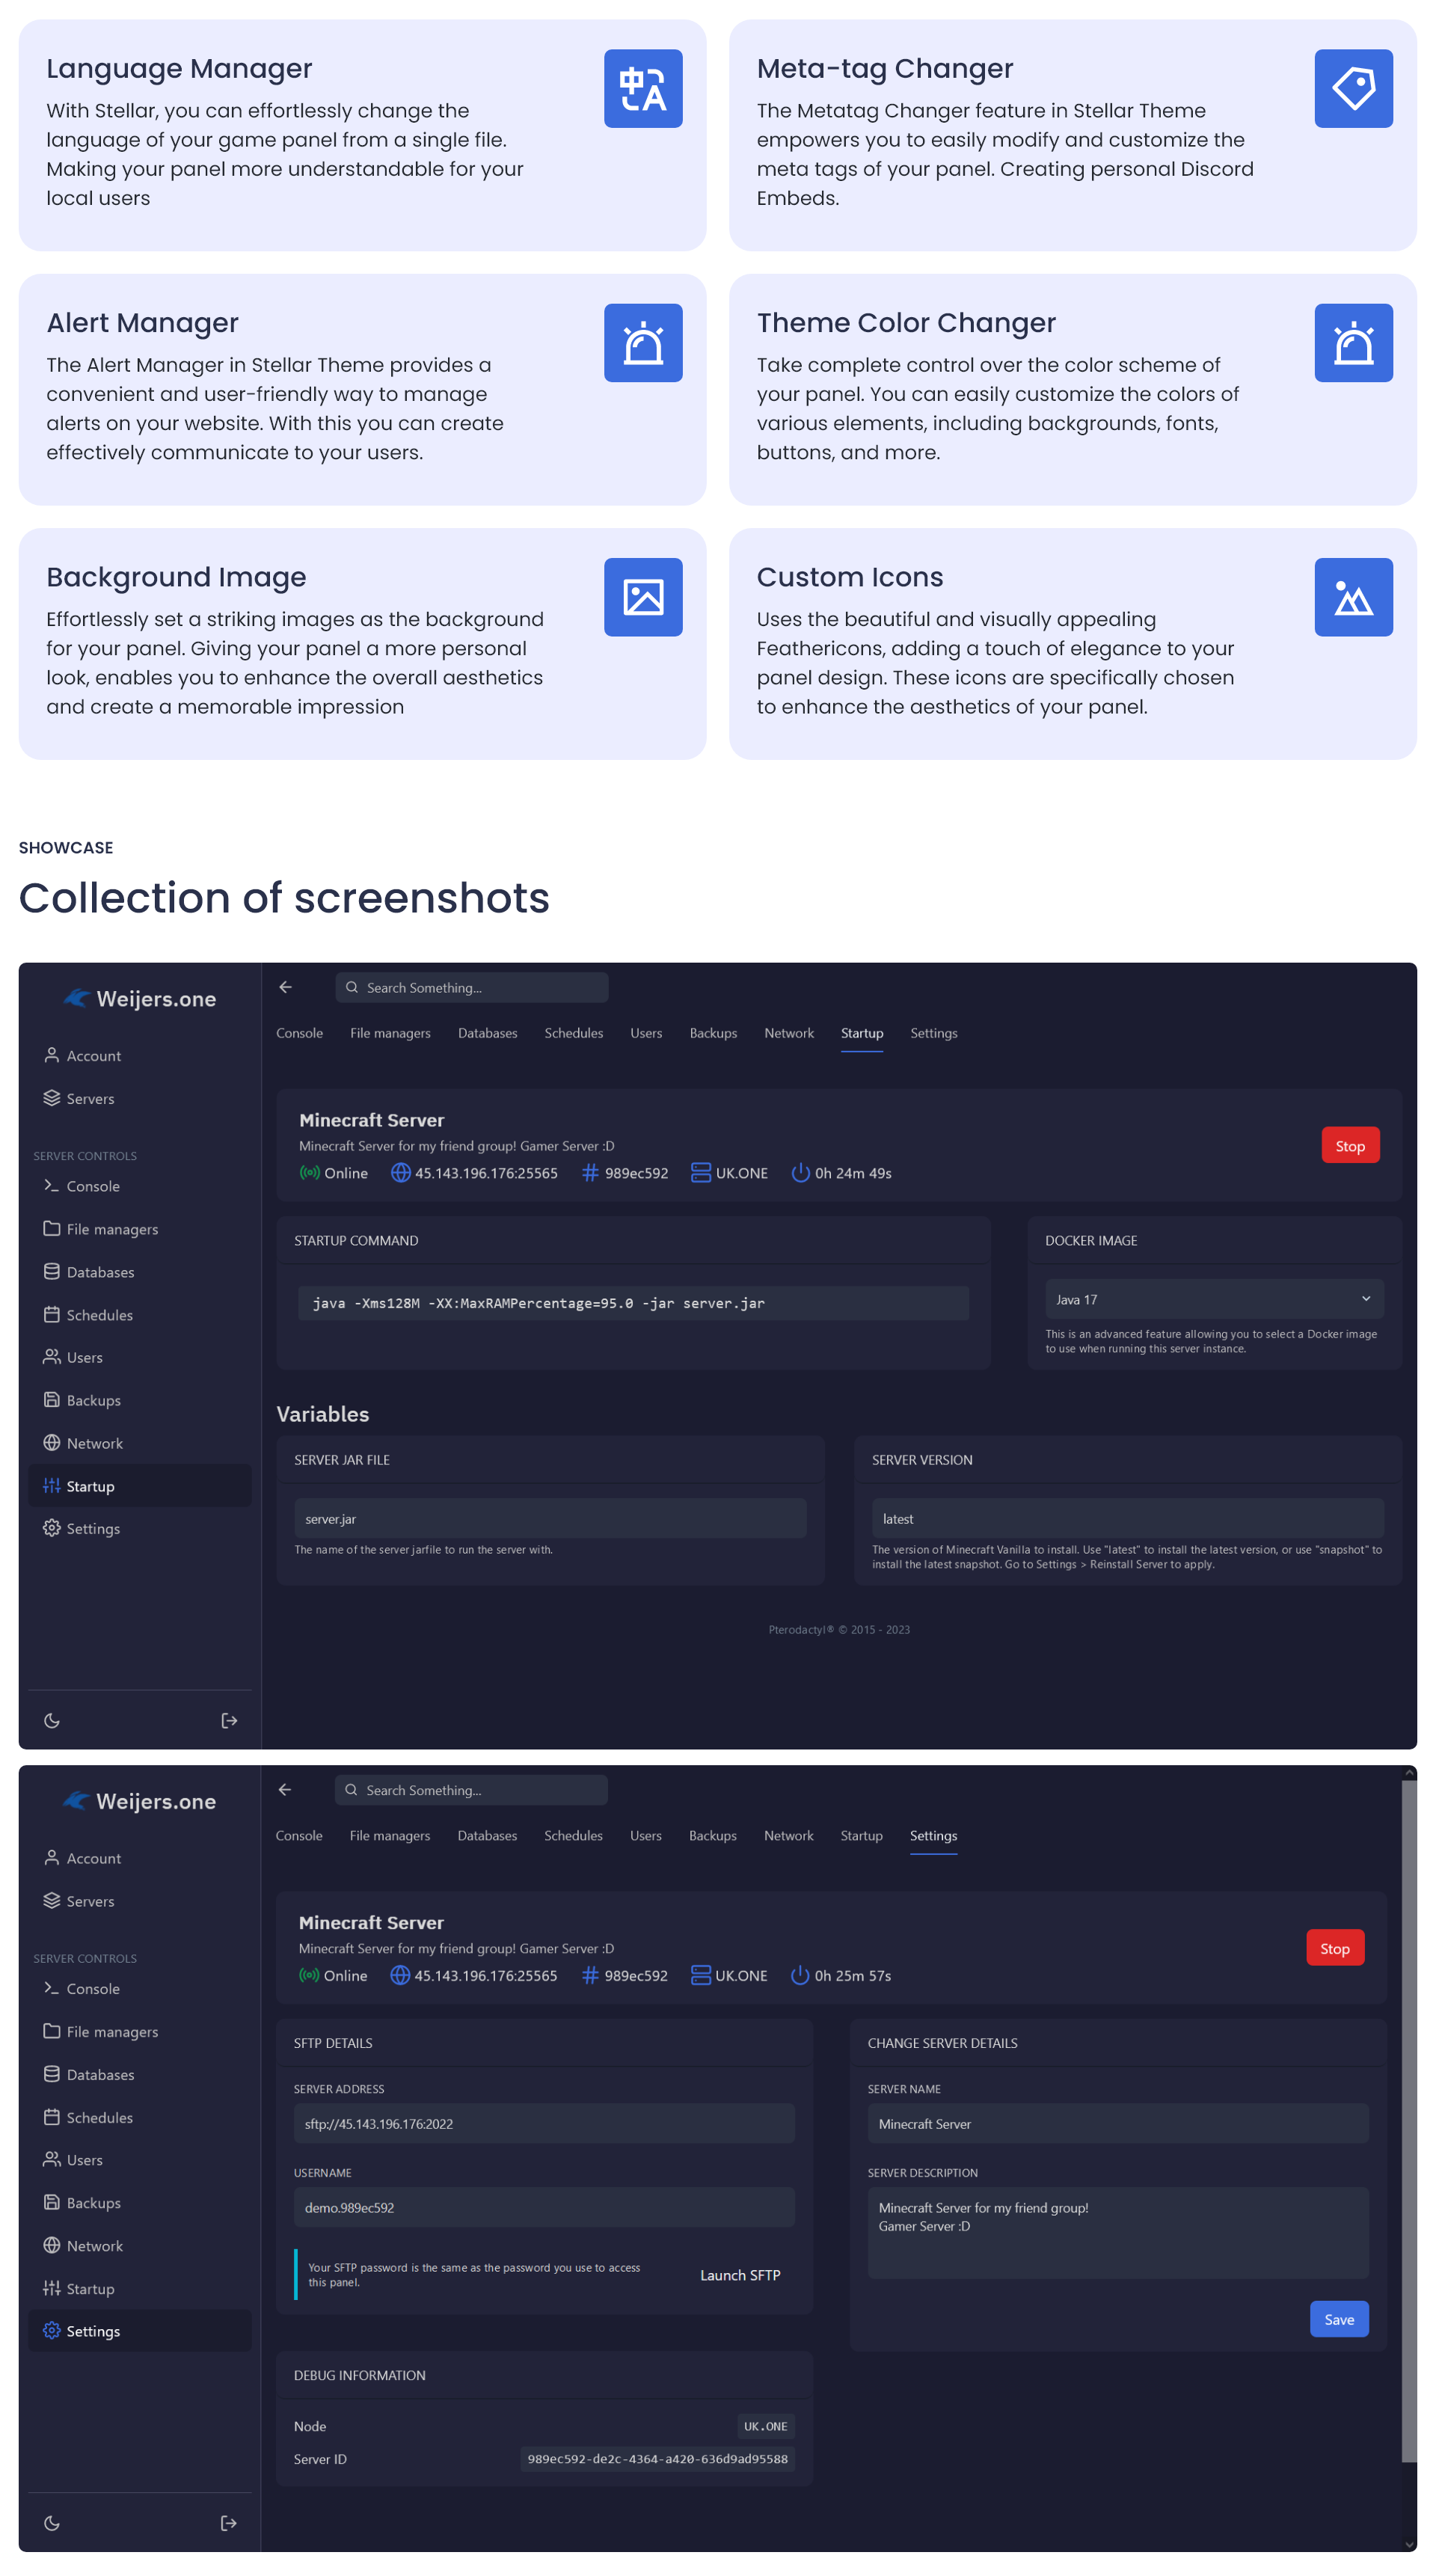Click the Meta-tag Changer tag icon

point(1353,89)
